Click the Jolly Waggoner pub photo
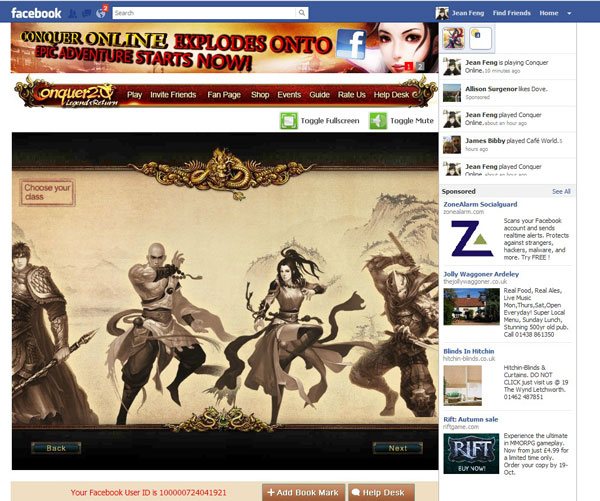The width and height of the screenshot is (600, 501). (x=471, y=307)
